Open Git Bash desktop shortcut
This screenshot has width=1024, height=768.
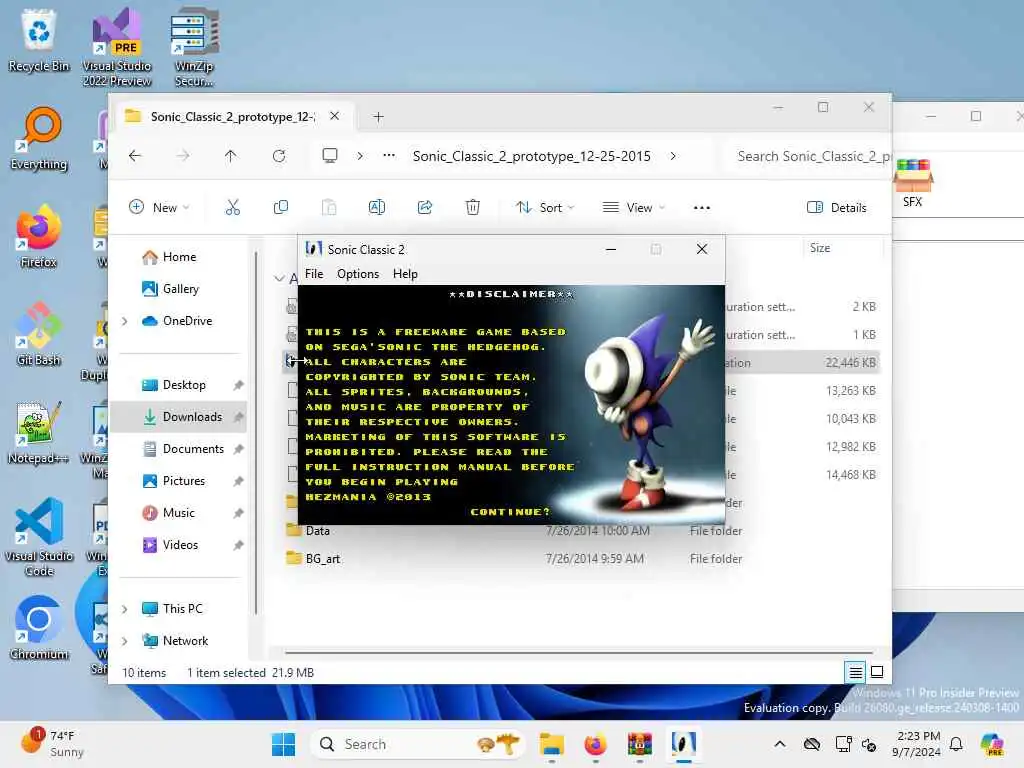pos(39,334)
